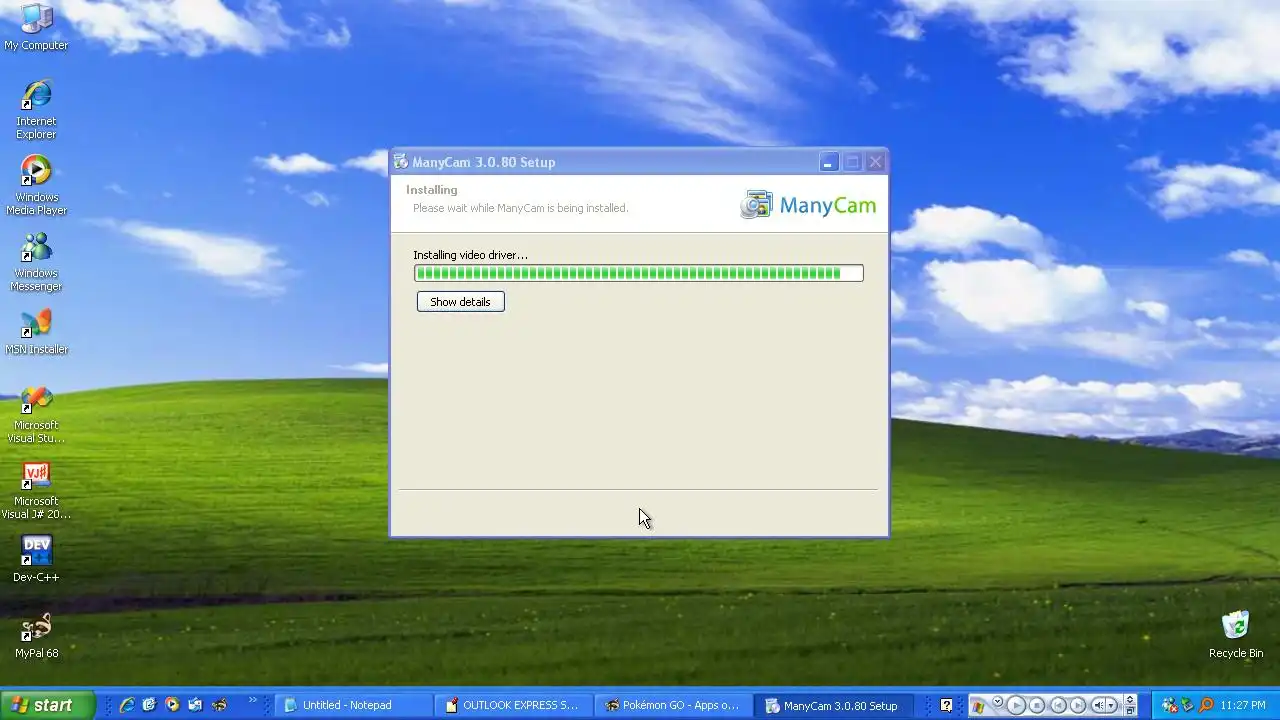Select the Recycle Bin desktop icon
Screen dimensions: 1280x720
coord(1236,636)
